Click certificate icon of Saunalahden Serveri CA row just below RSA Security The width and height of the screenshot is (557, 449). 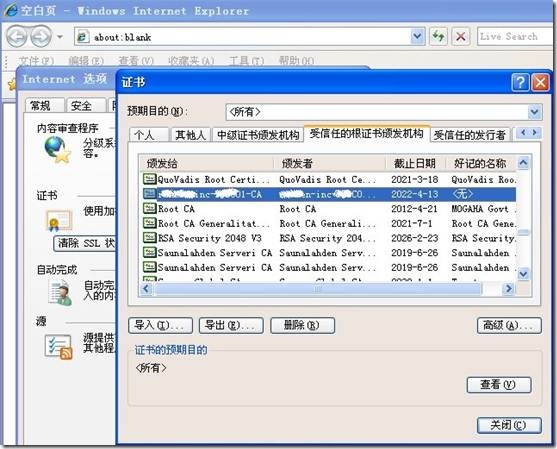pyautogui.click(x=150, y=252)
